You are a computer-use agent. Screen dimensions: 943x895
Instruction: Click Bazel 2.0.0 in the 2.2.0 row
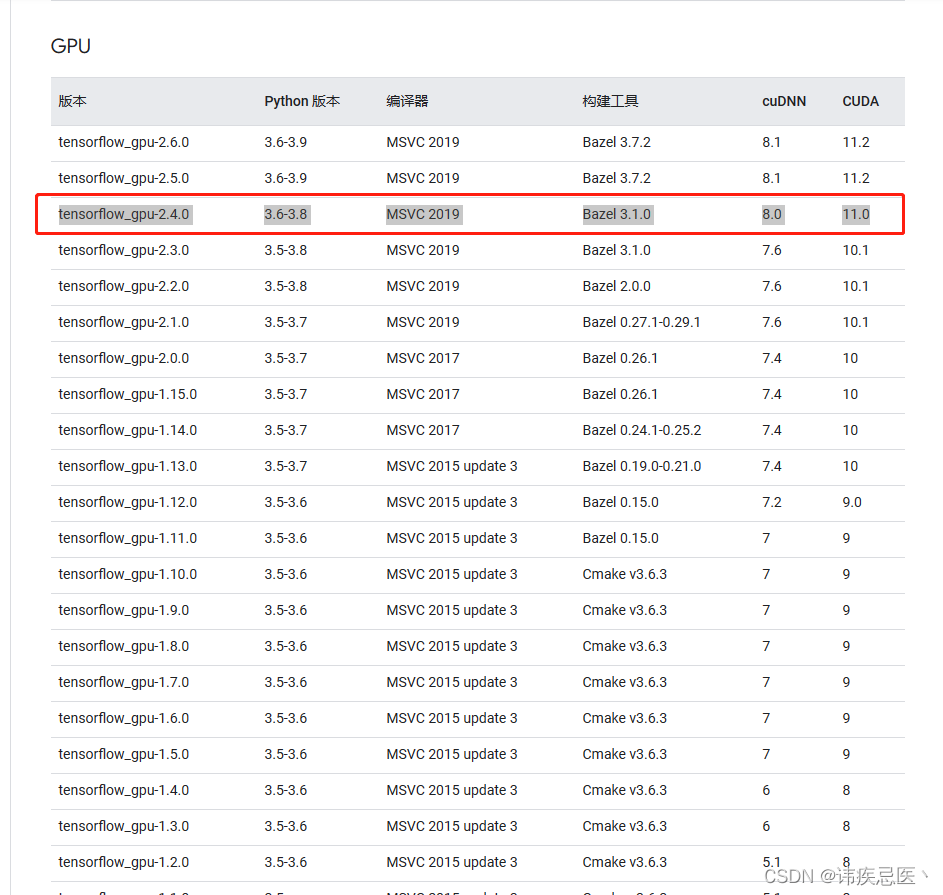[x=616, y=286]
